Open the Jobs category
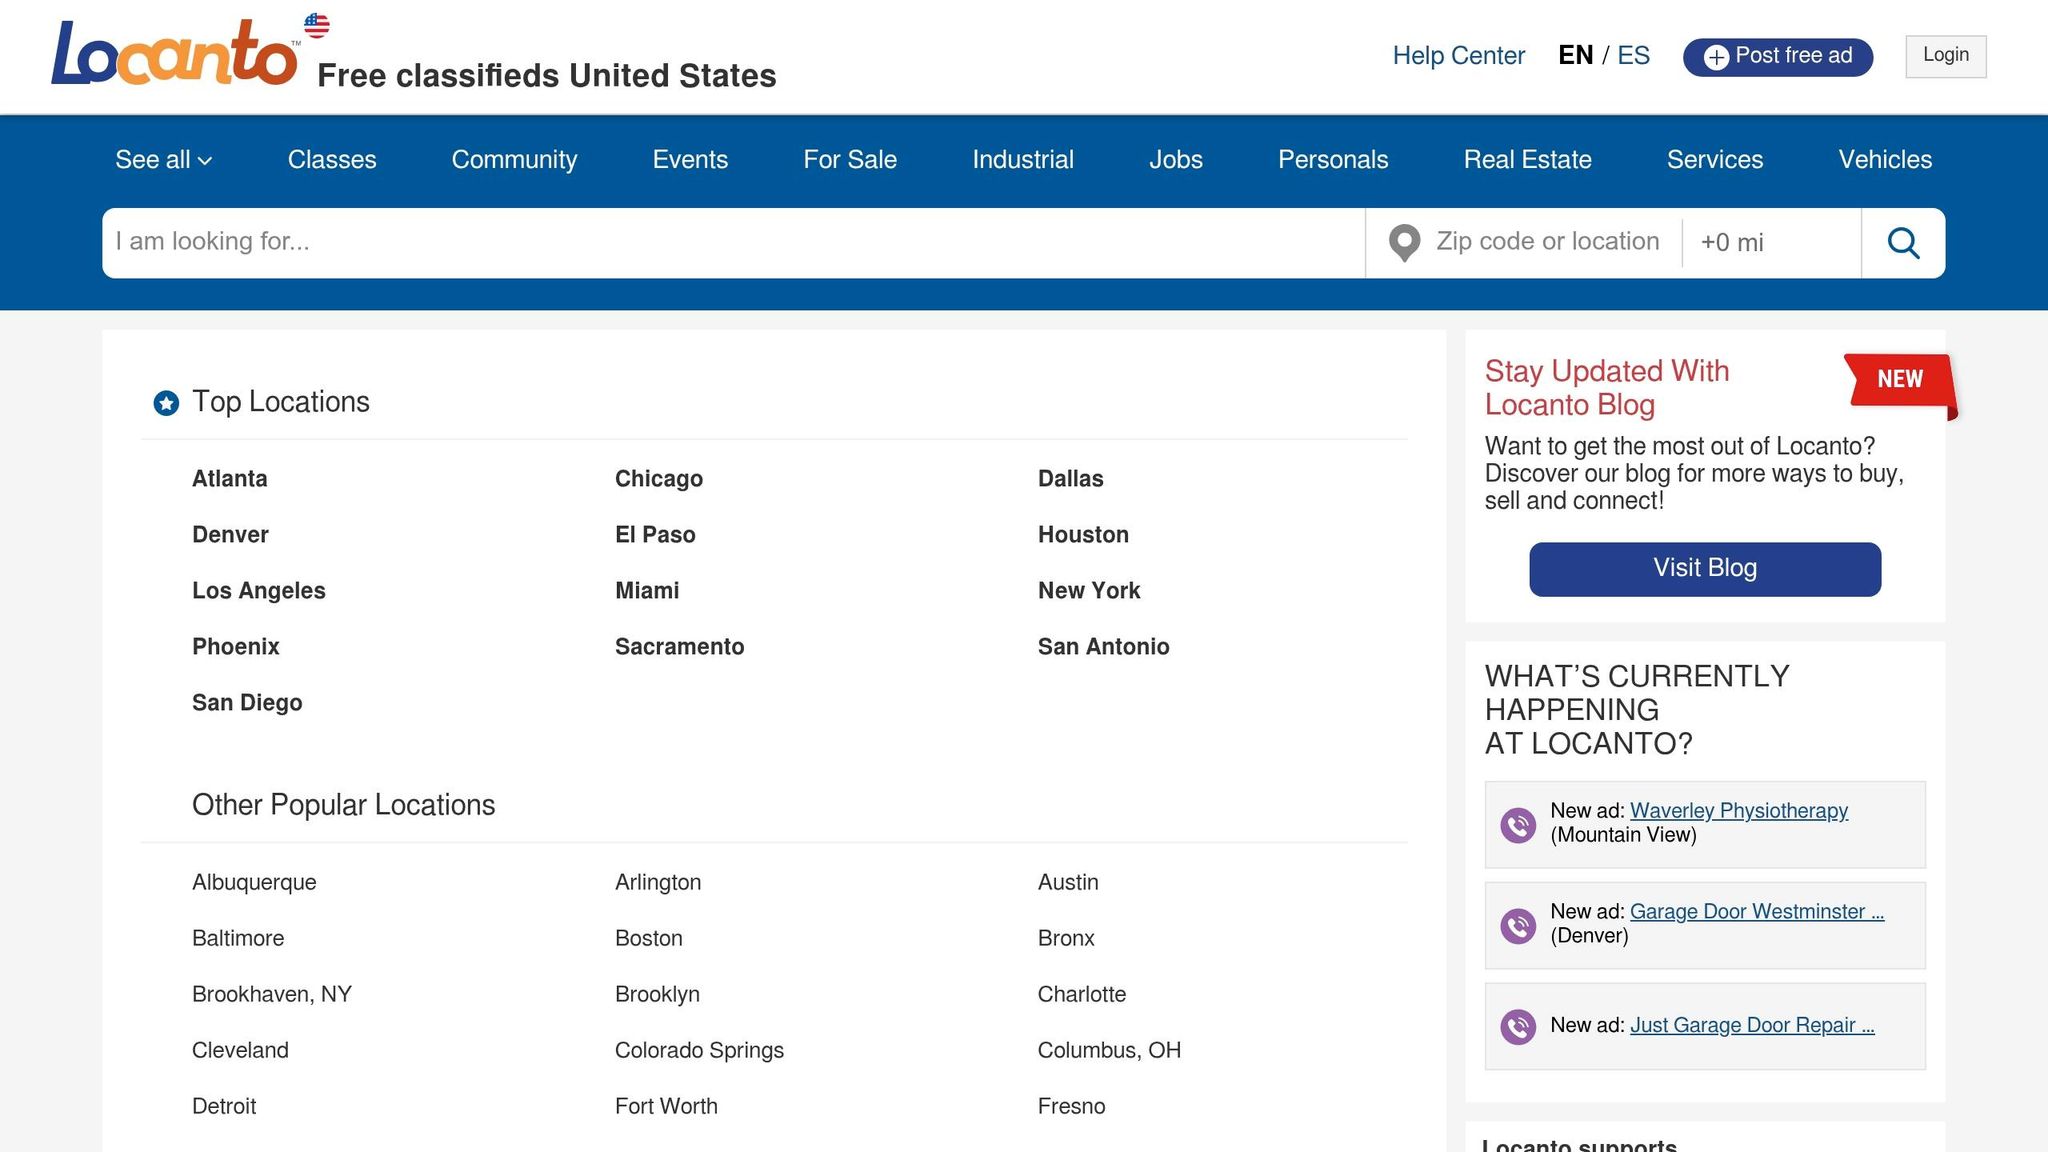Image resolution: width=2048 pixels, height=1152 pixels. point(1175,160)
